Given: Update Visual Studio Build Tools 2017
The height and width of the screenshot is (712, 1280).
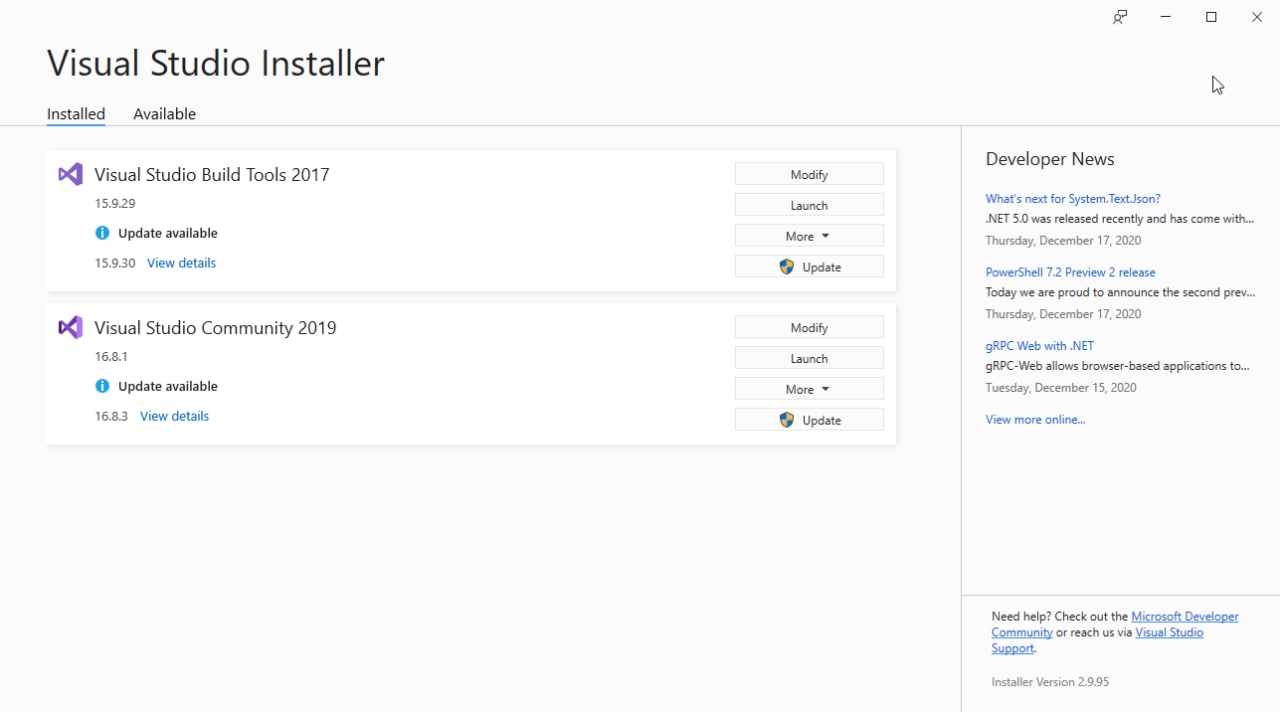Looking at the screenshot, I should (x=809, y=267).
